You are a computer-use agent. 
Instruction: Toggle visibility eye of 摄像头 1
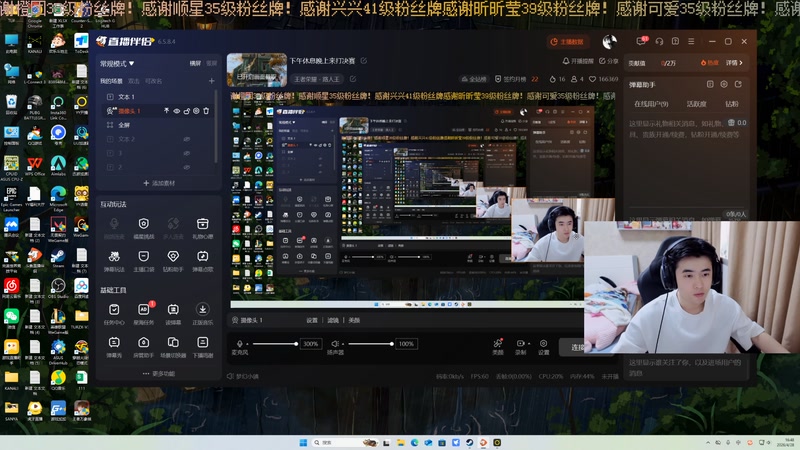[177, 111]
